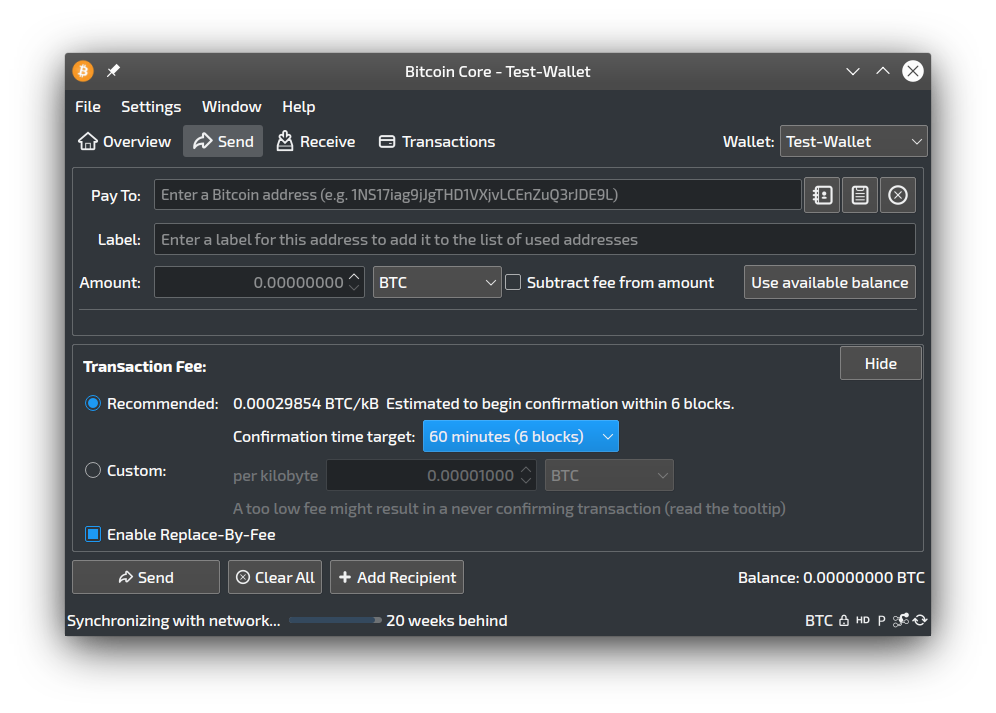The image size is (996, 713).
Task: Increase Amount with the up stepper arrow
Action: coord(354,276)
